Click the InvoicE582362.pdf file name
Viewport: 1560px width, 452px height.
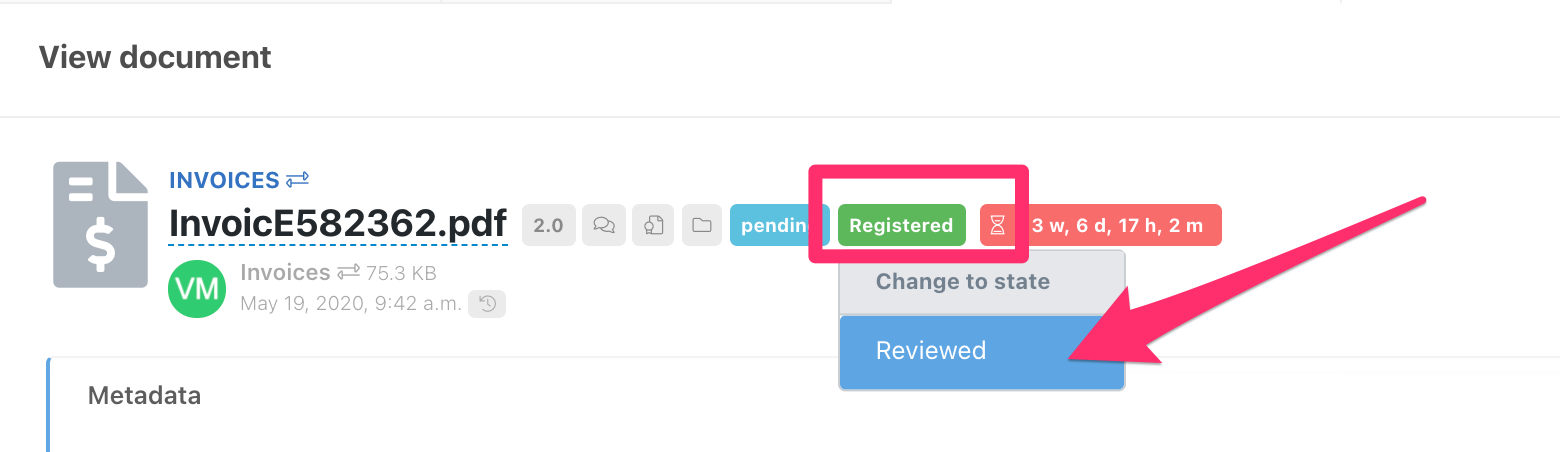point(338,225)
